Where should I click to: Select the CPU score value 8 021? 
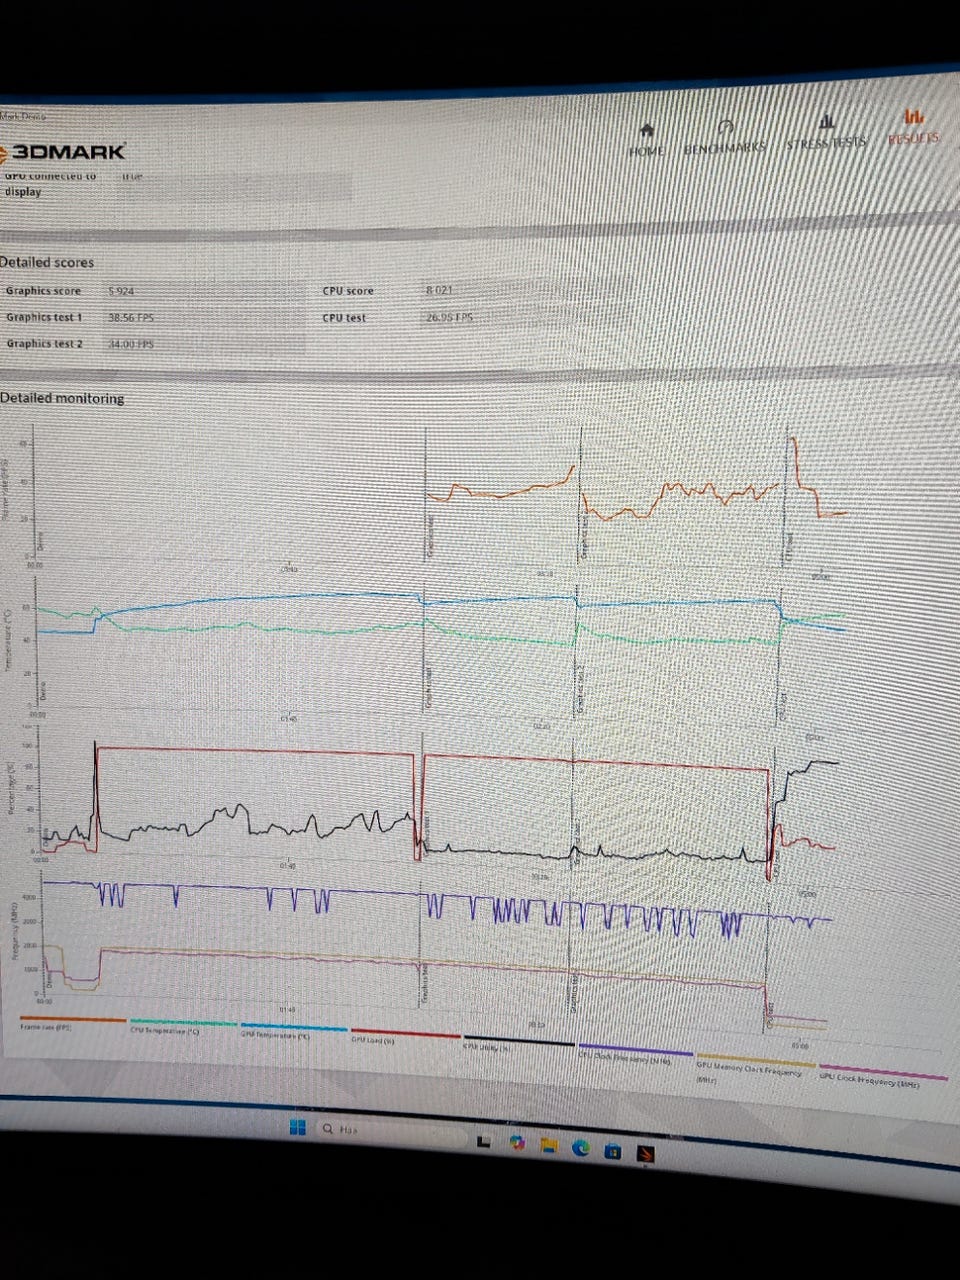click(439, 290)
